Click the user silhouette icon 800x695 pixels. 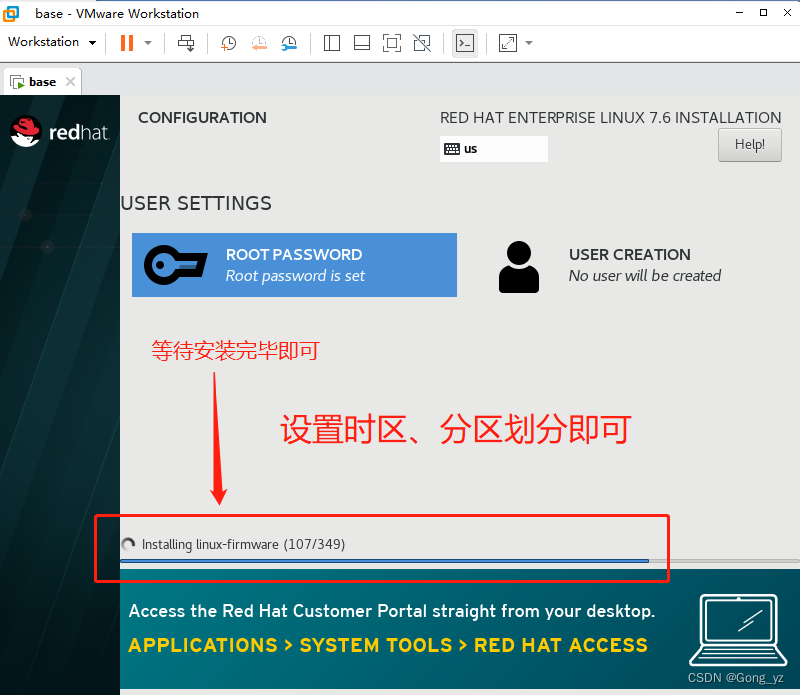pyautogui.click(x=518, y=267)
